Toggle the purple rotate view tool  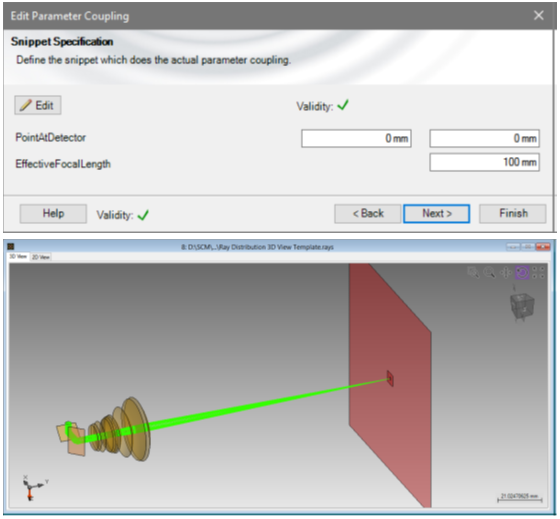[x=522, y=273]
